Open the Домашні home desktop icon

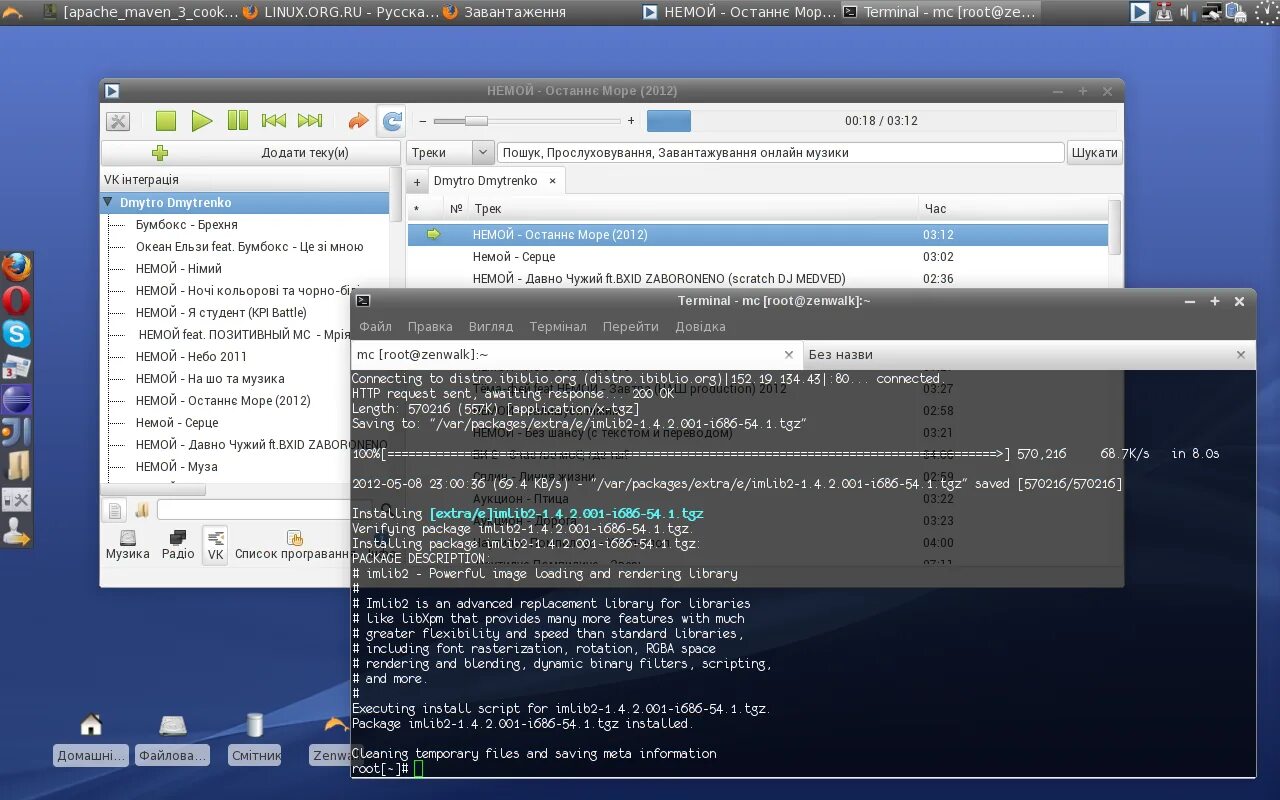pos(91,738)
